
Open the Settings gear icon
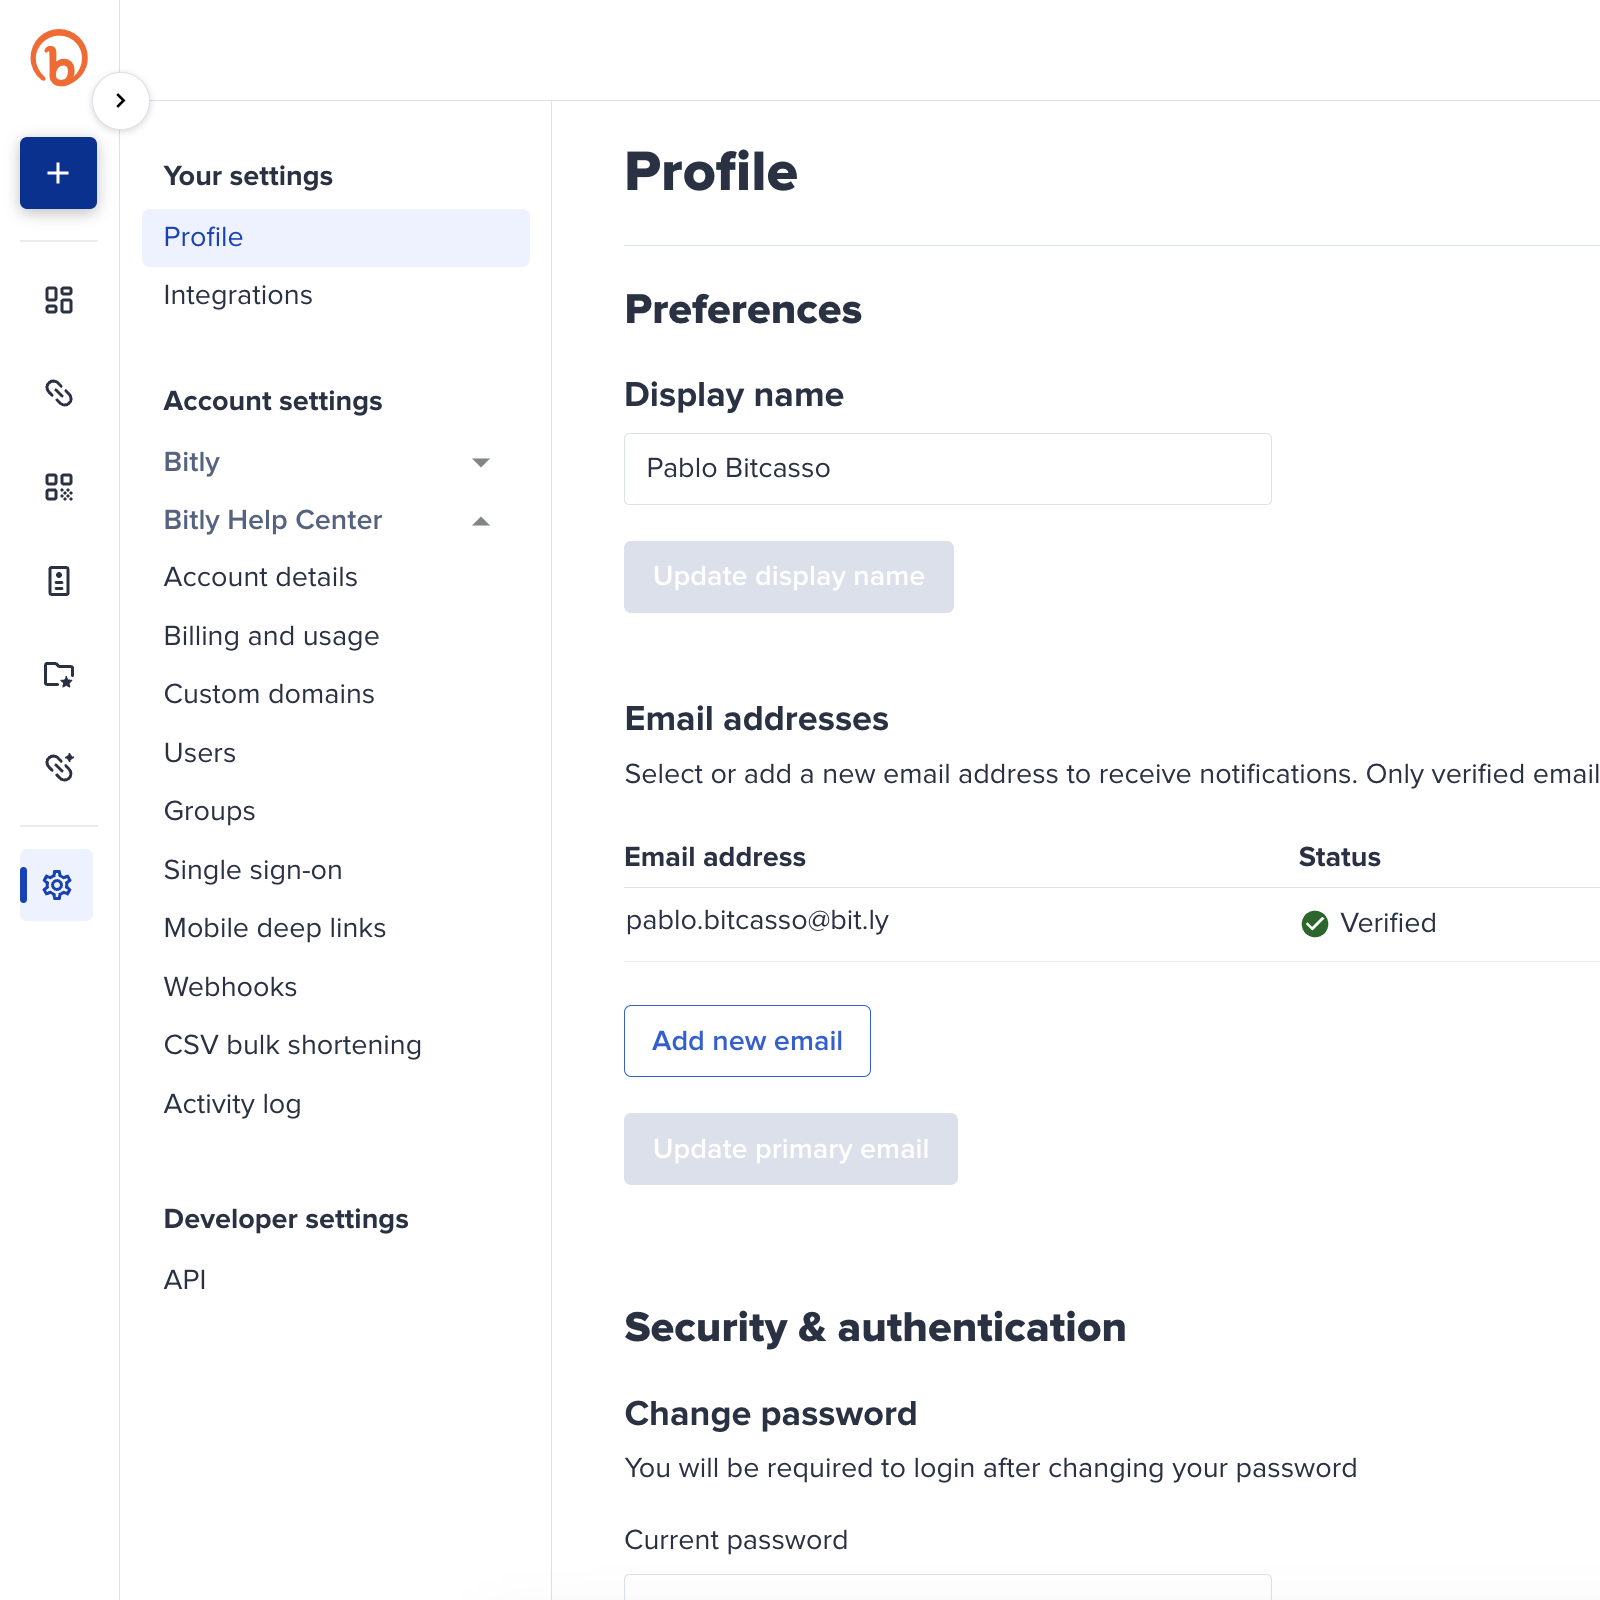coord(57,885)
